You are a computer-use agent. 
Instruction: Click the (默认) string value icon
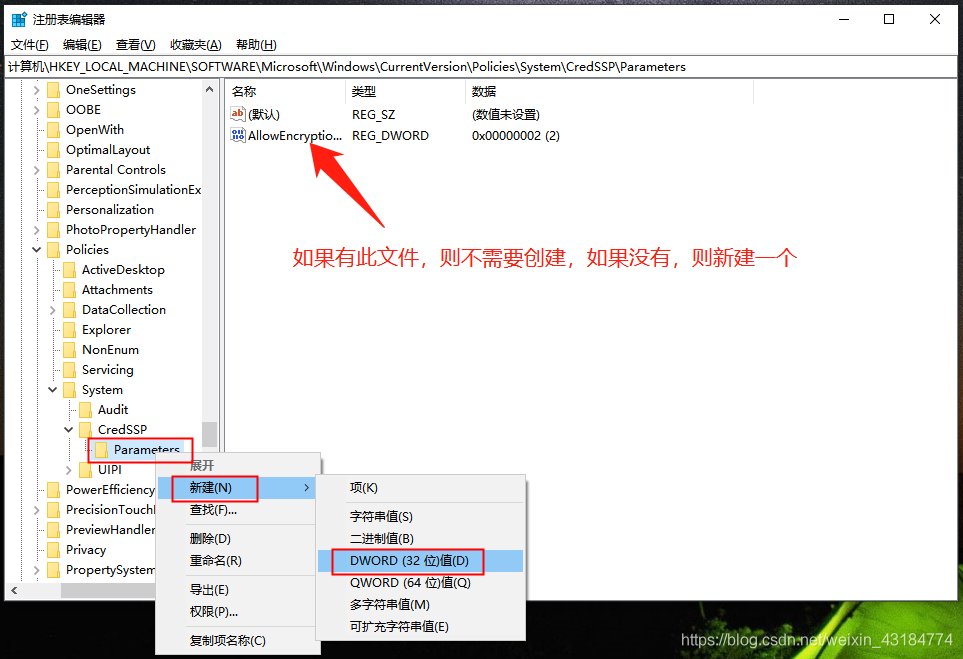tap(238, 114)
